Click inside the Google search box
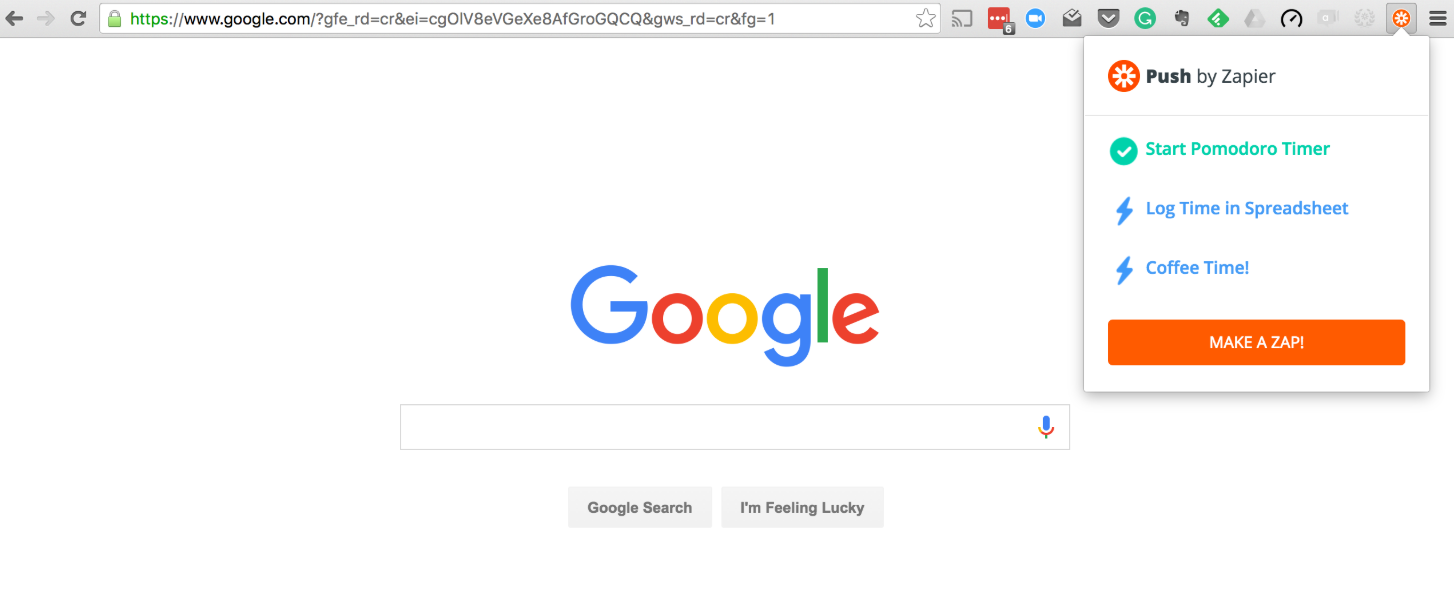 [716, 427]
